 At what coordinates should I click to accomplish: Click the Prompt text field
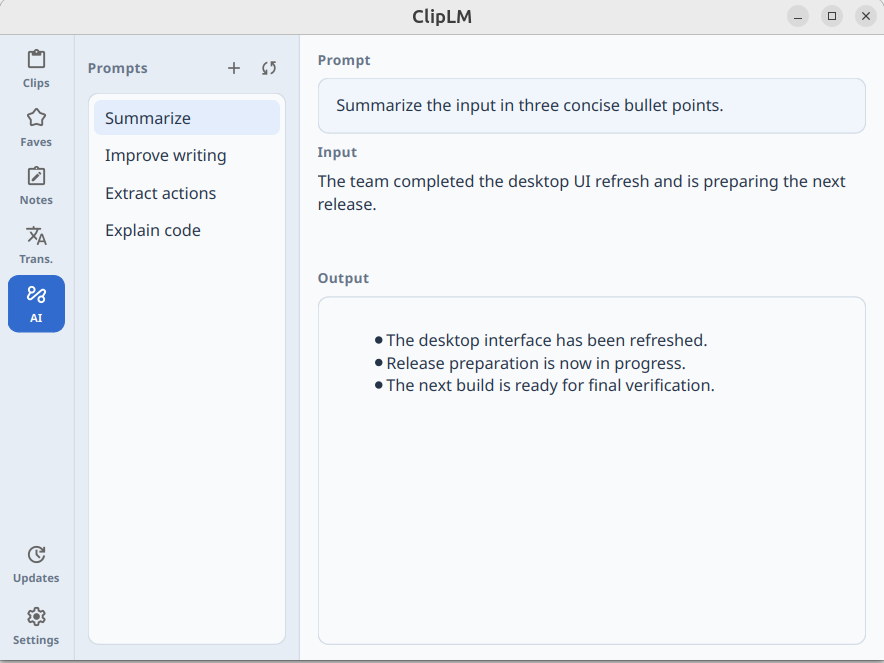(591, 105)
